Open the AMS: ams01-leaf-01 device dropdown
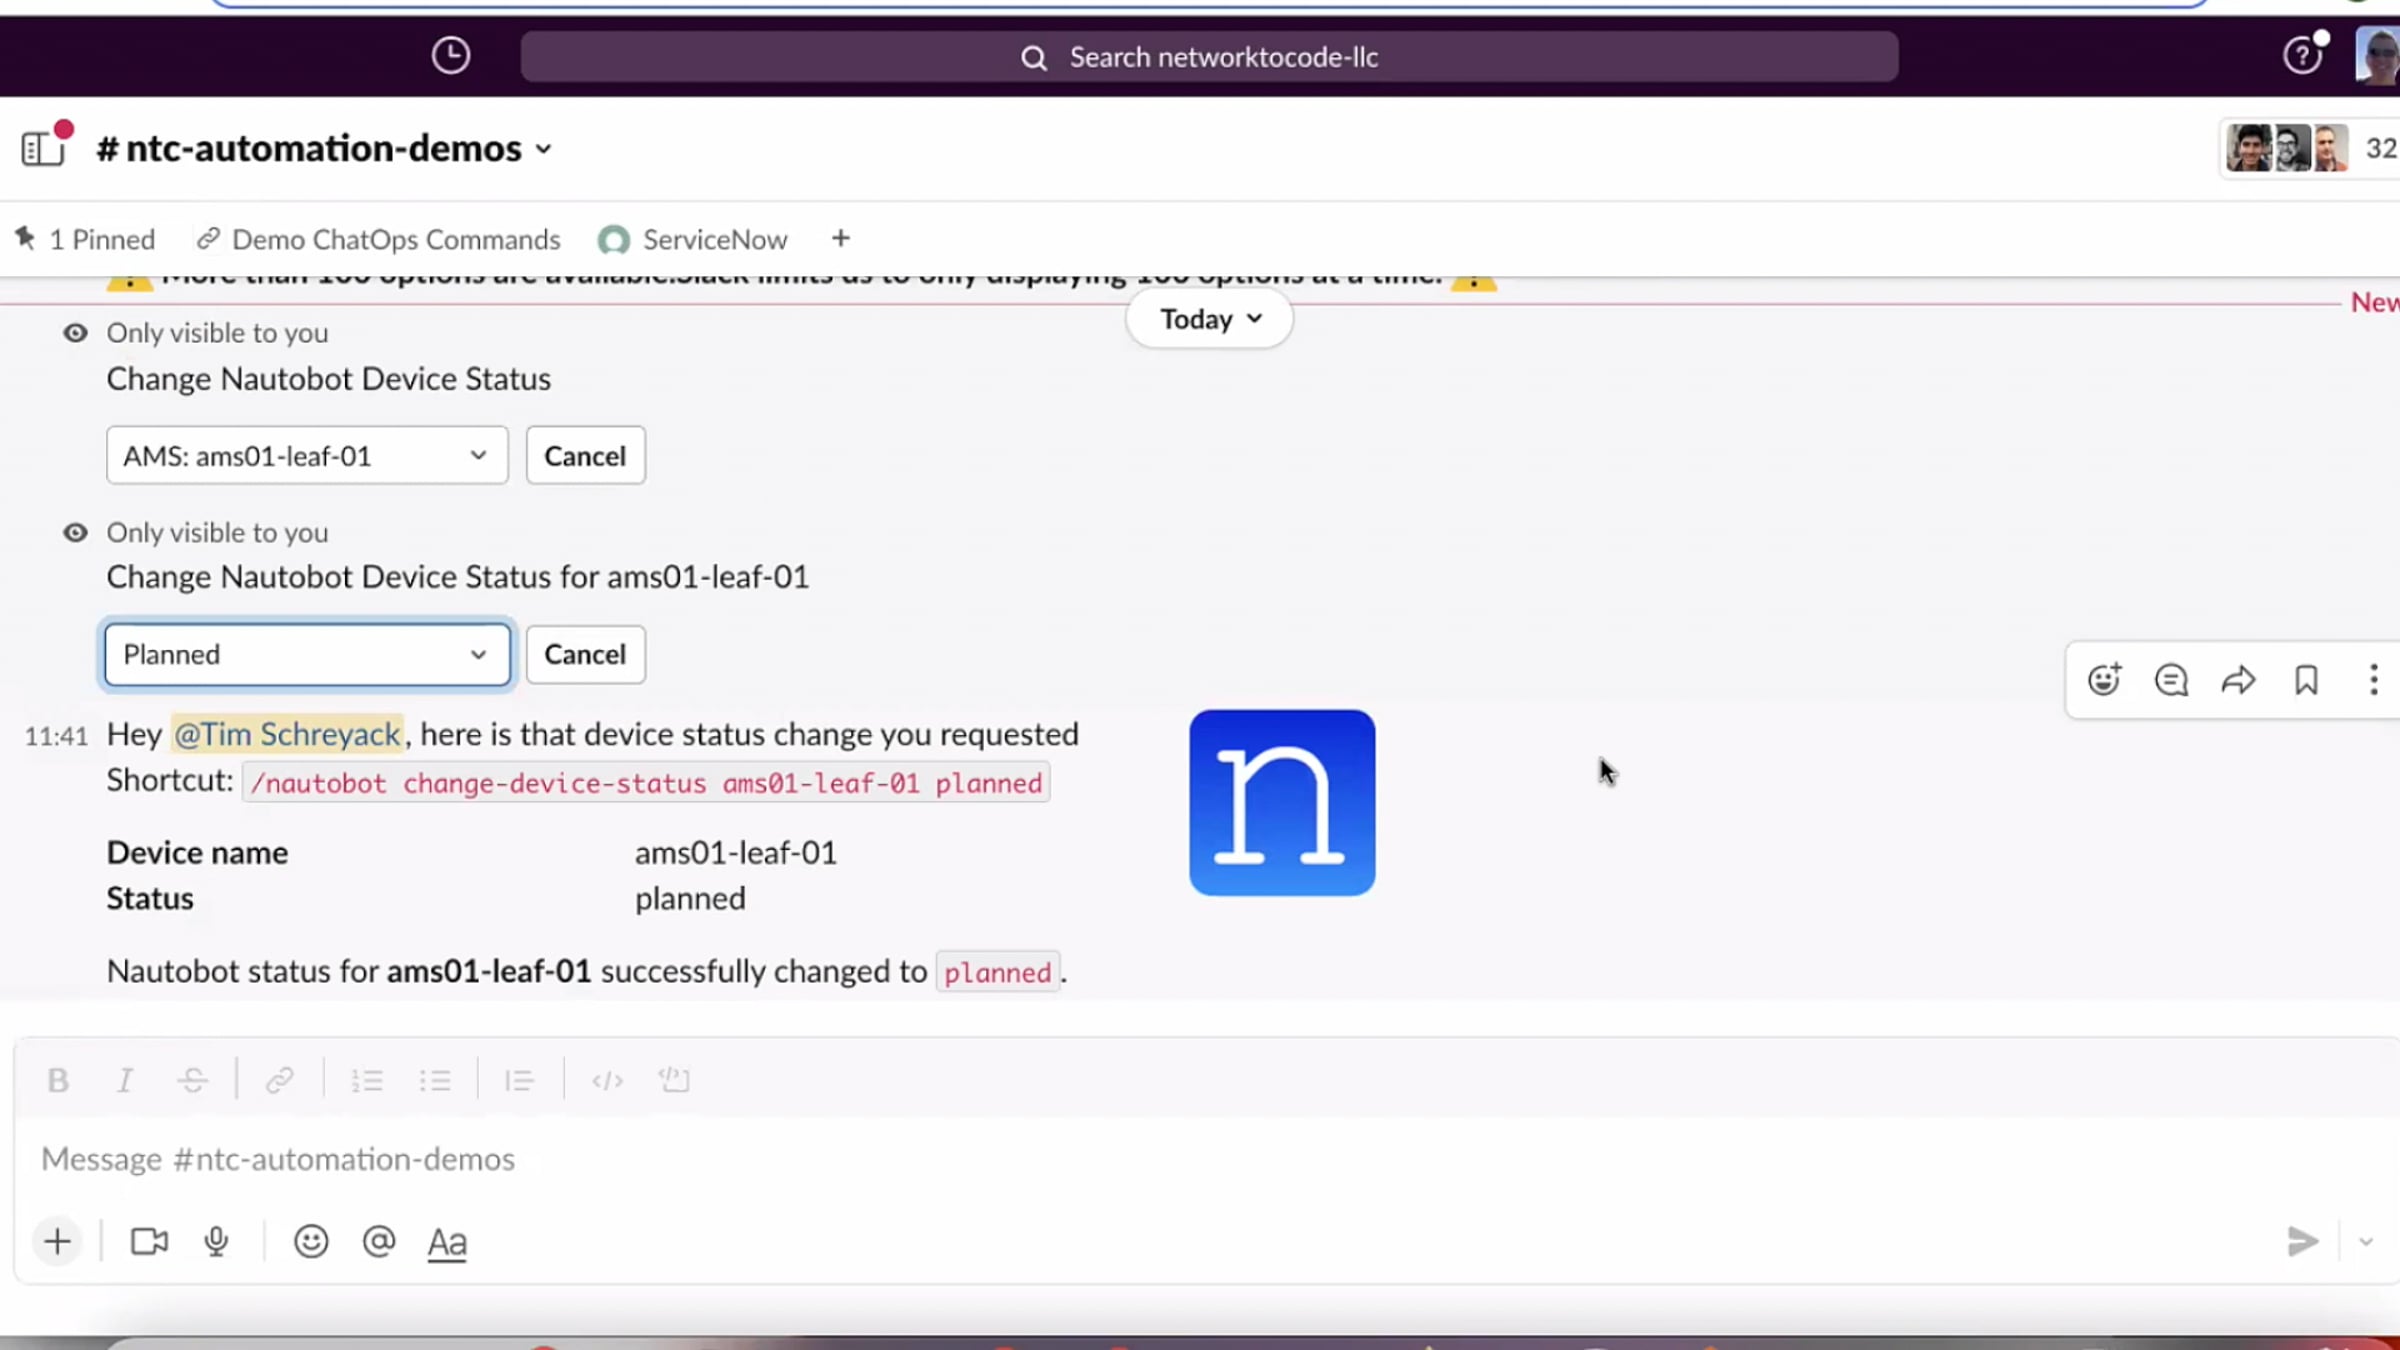The width and height of the screenshot is (2400, 1350). point(307,456)
